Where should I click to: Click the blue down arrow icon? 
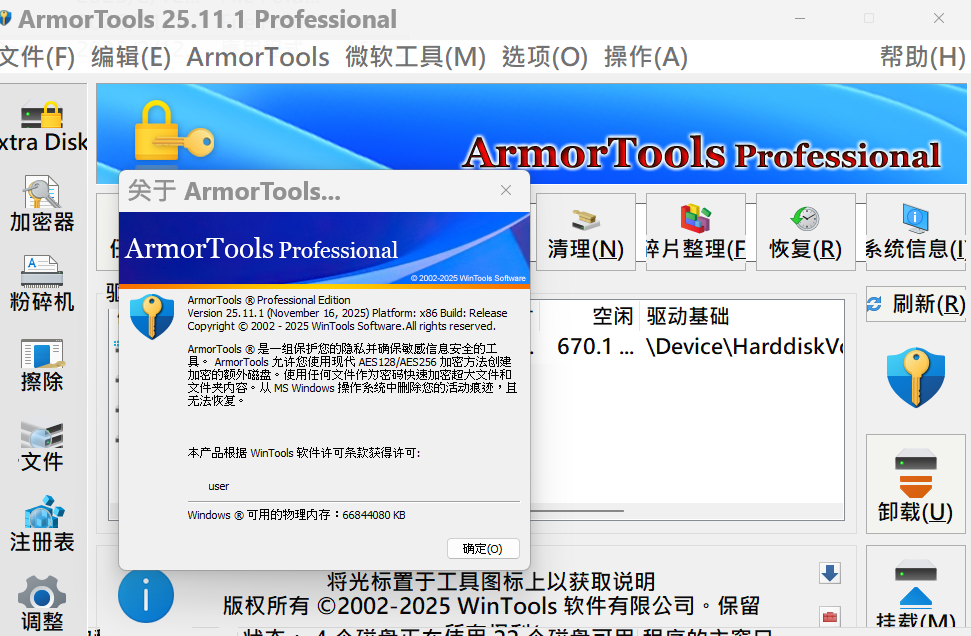(x=829, y=573)
